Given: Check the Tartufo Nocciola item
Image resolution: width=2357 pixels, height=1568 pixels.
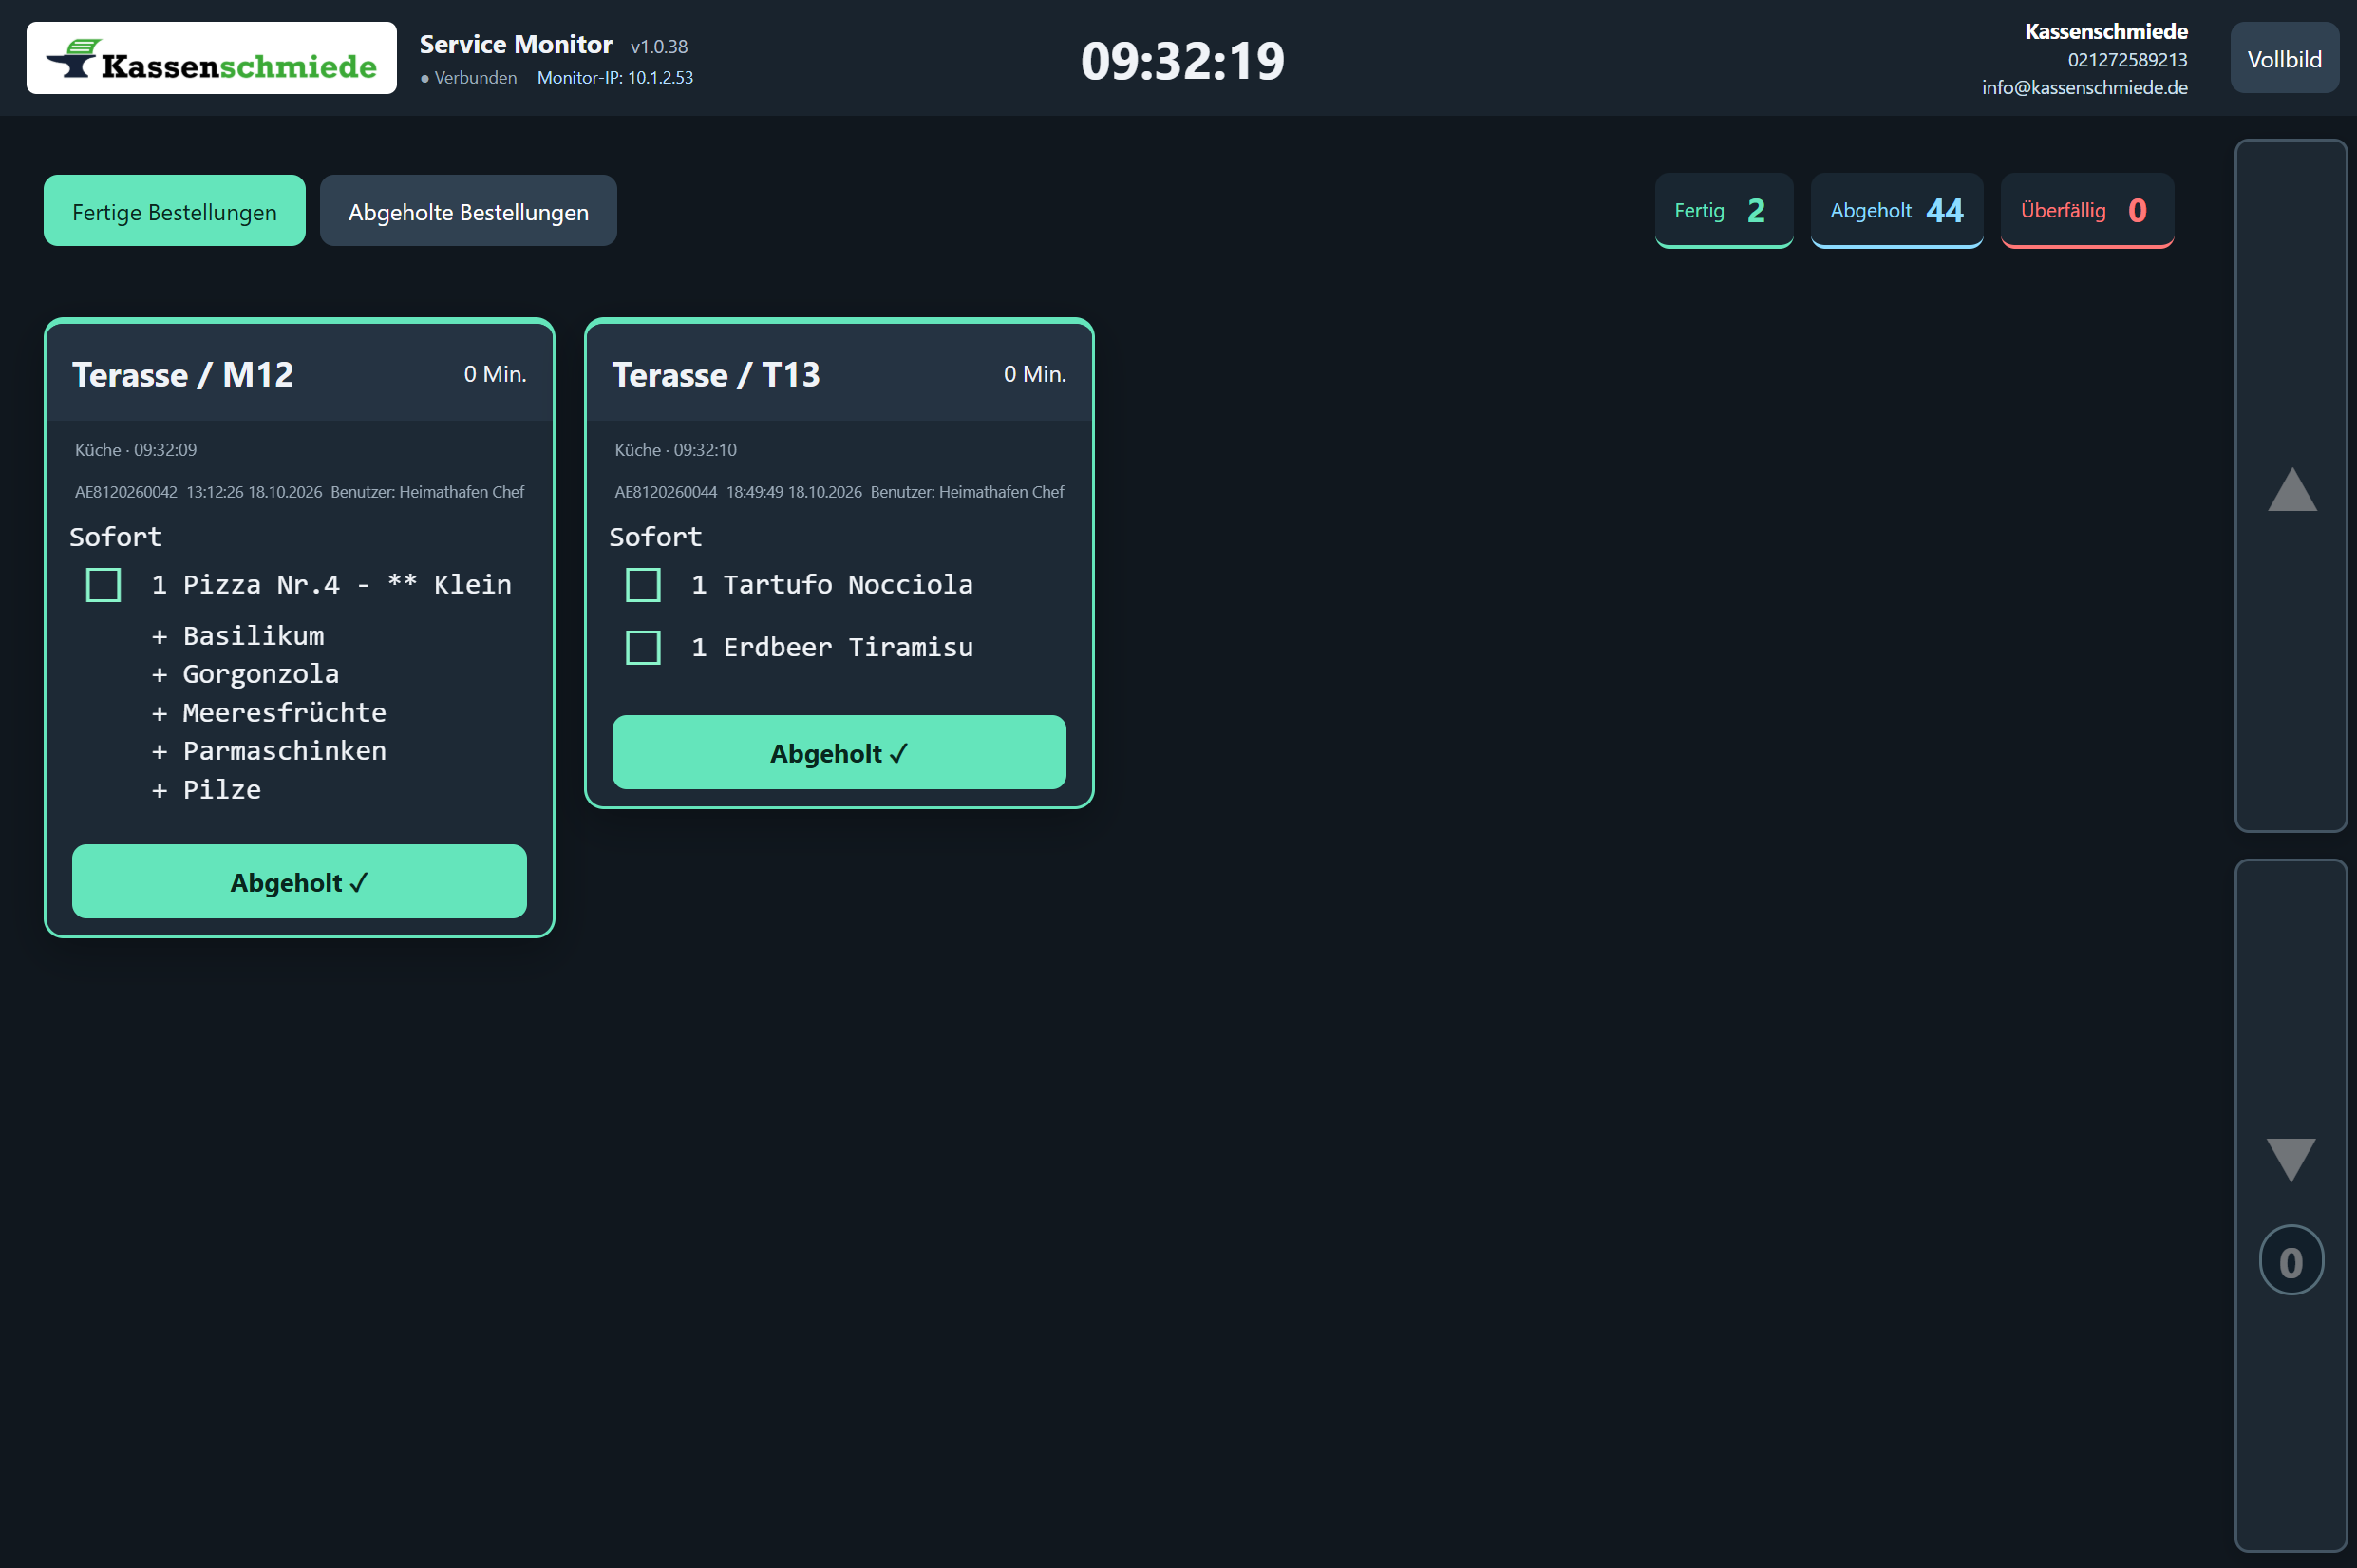Looking at the screenshot, I should pyautogui.click(x=643, y=585).
